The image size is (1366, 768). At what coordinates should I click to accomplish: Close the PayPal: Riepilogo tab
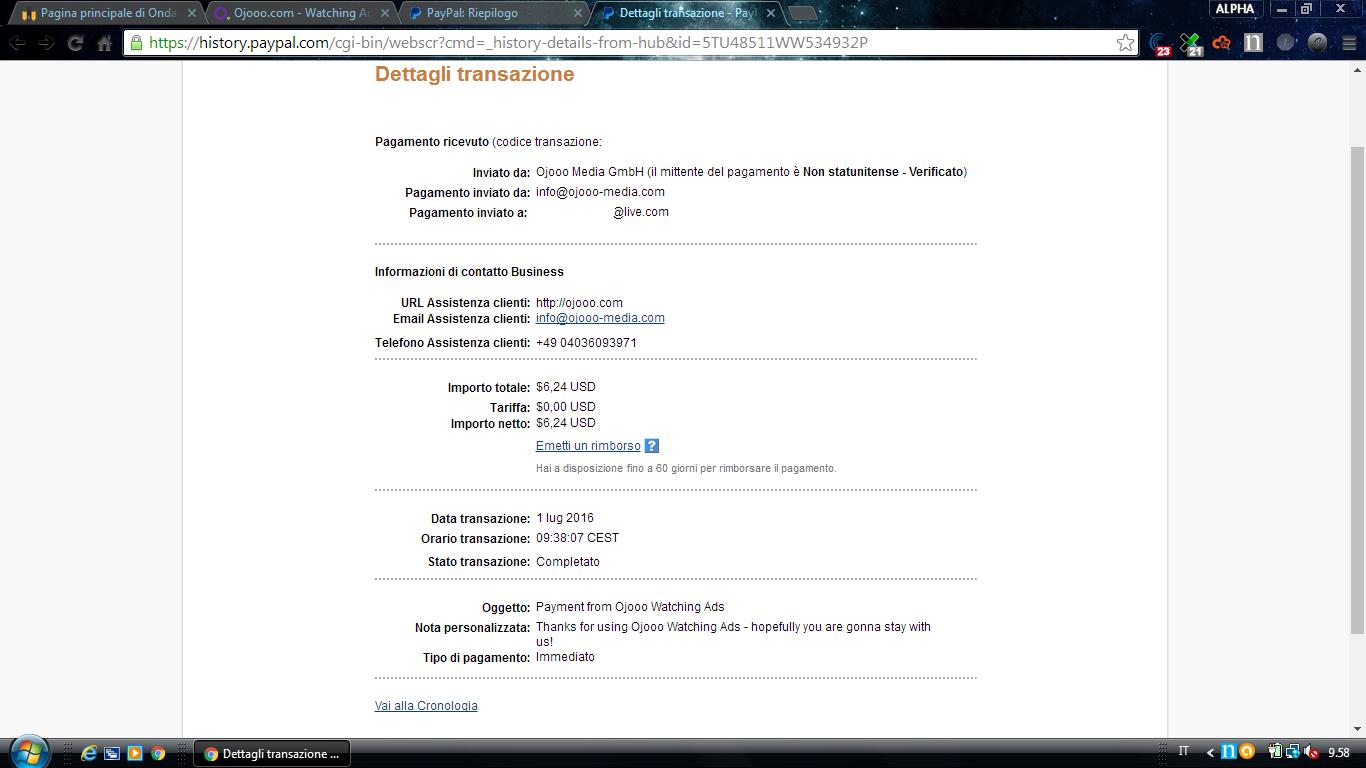pyautogui.click(x=579, y=13)
